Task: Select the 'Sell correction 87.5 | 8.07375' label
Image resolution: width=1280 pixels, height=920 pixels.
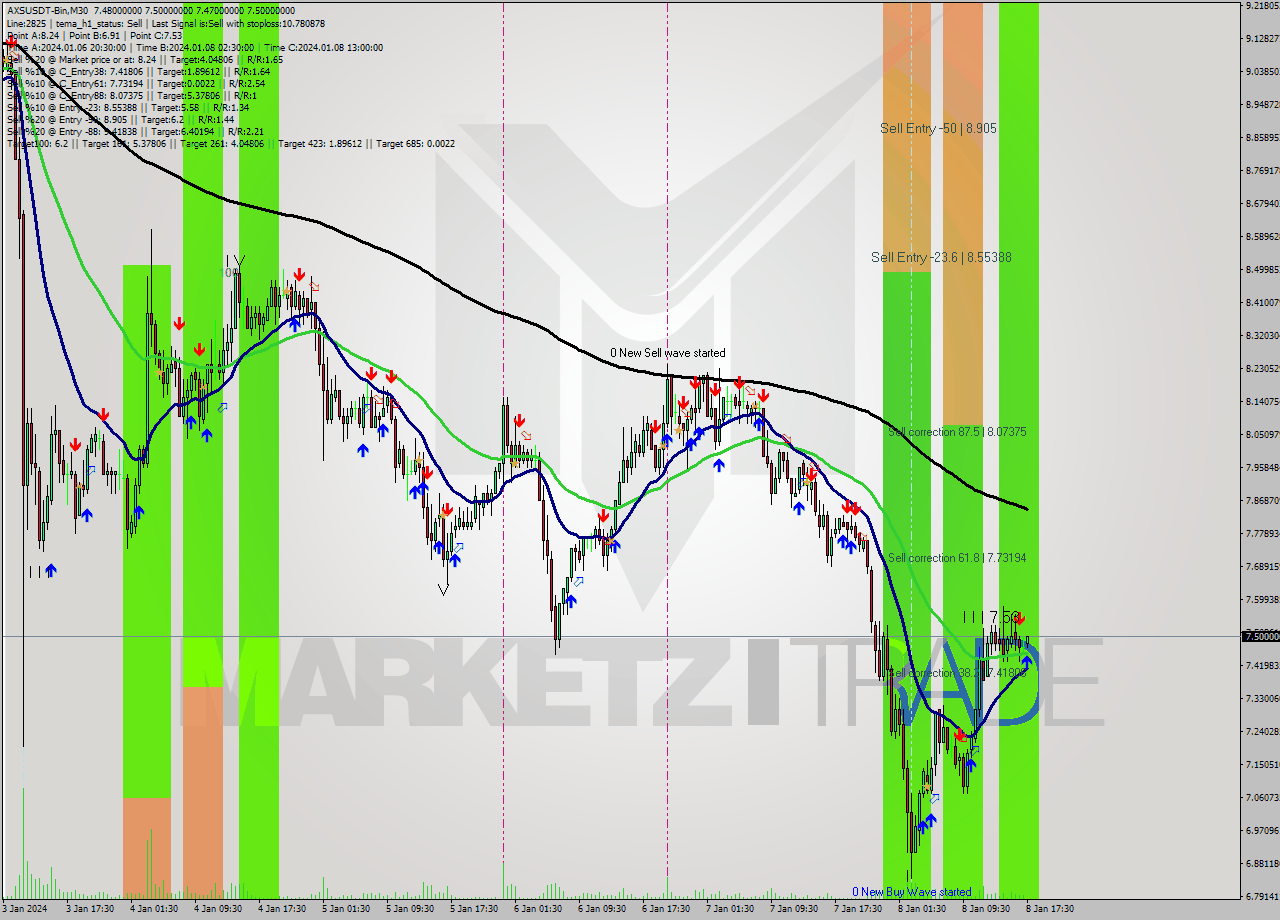Action: (957, 432)
